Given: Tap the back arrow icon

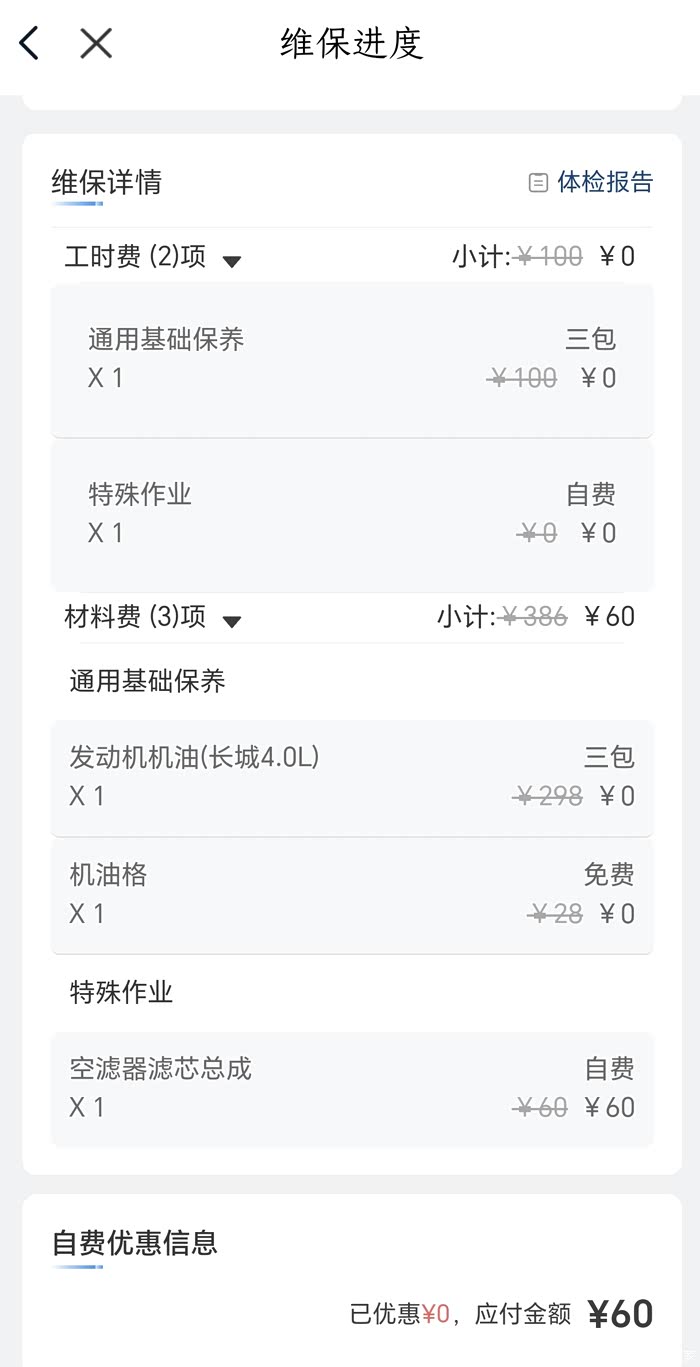Looking at the screenshot, I should (x=30, y=43).
